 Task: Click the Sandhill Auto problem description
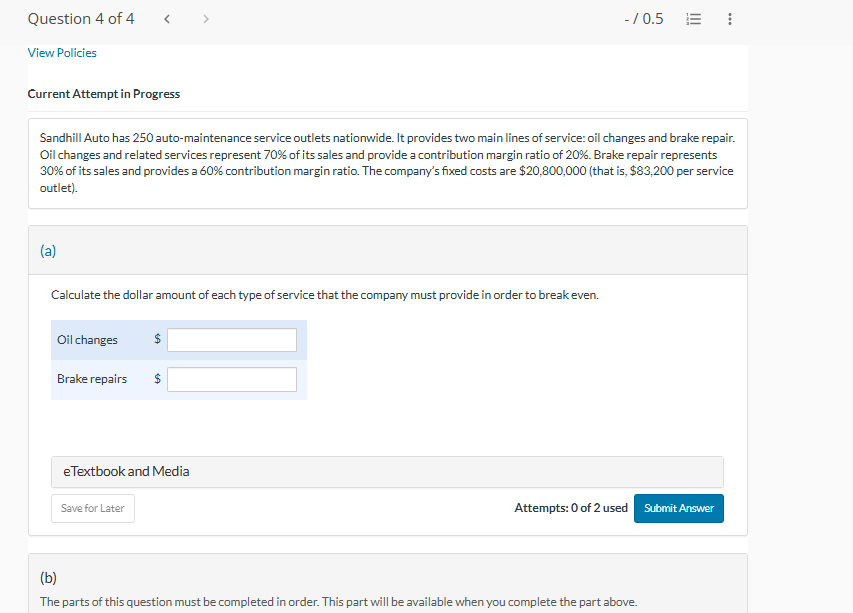point(386,162)
